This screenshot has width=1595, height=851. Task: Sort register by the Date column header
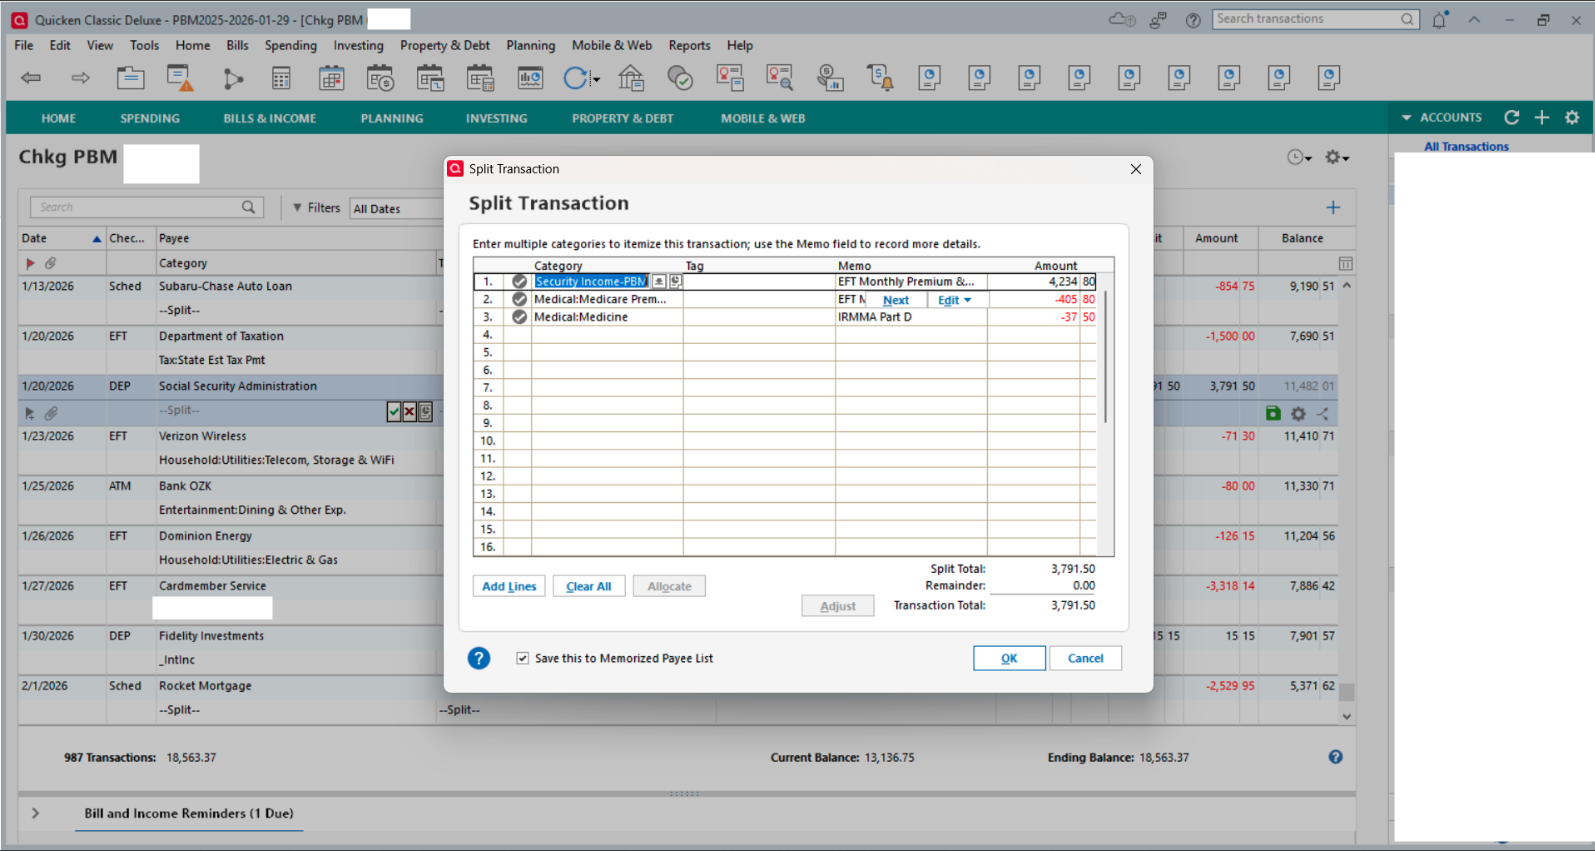[62, 238]
